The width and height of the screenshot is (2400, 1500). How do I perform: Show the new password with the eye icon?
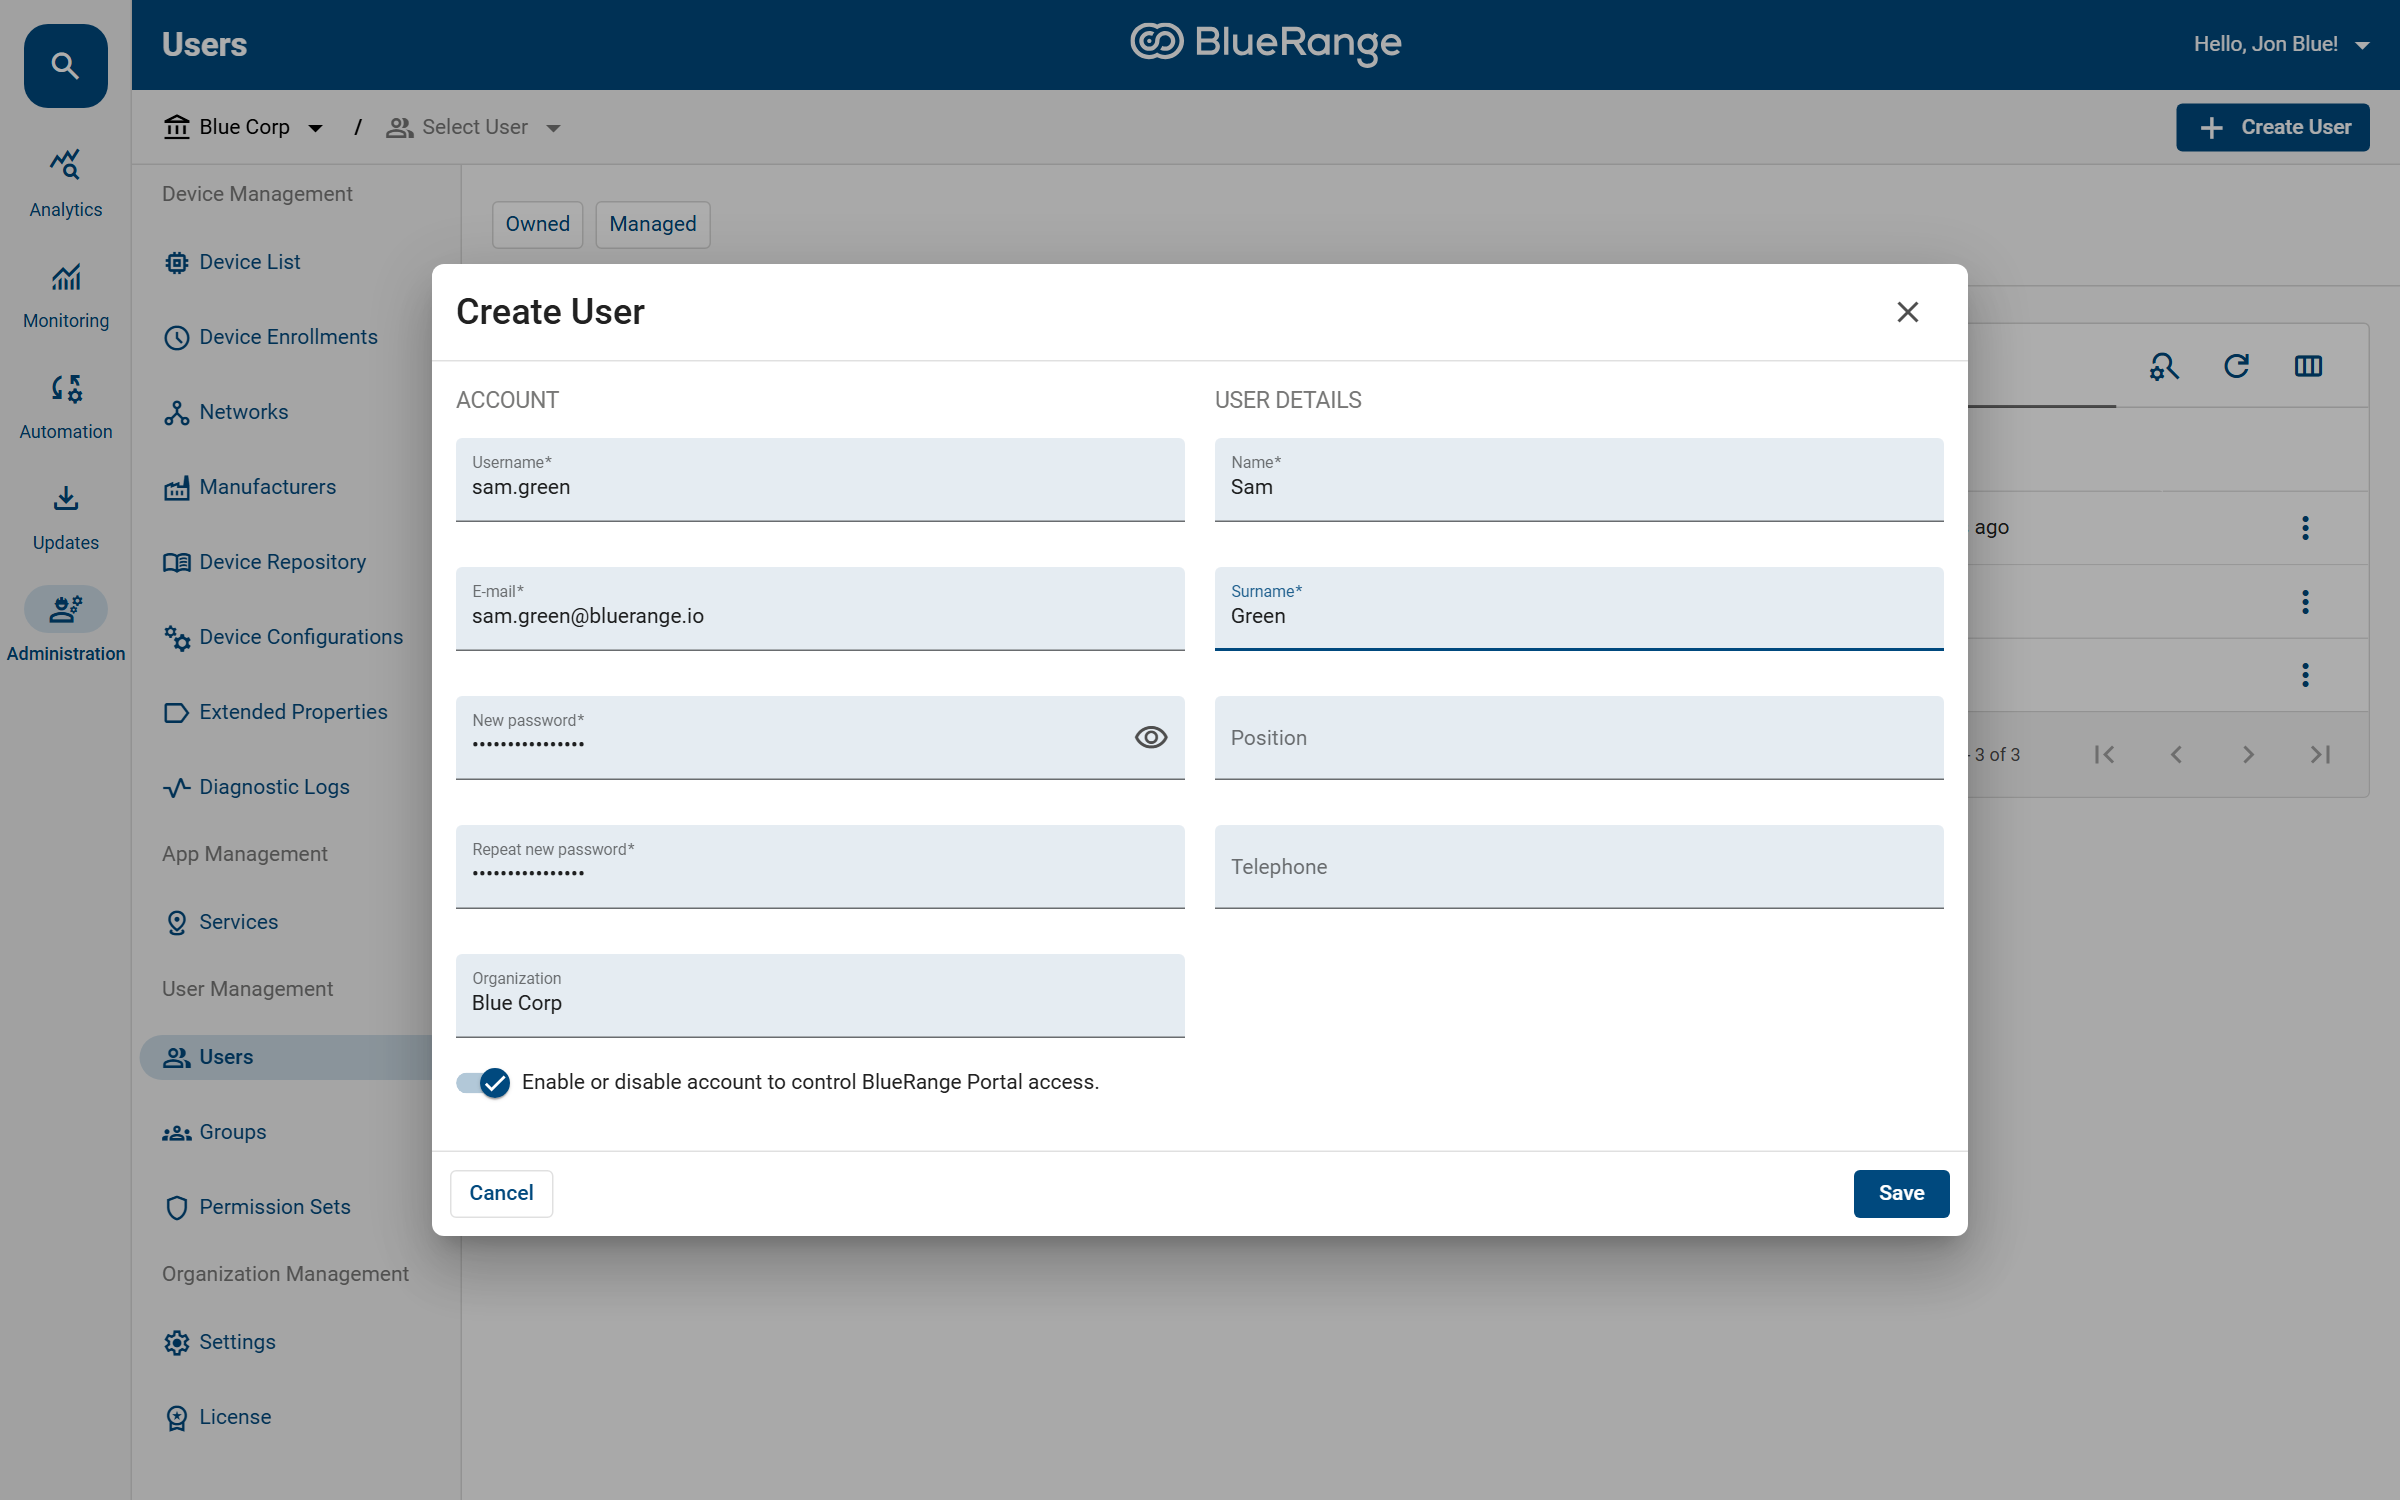(1151, 737)
